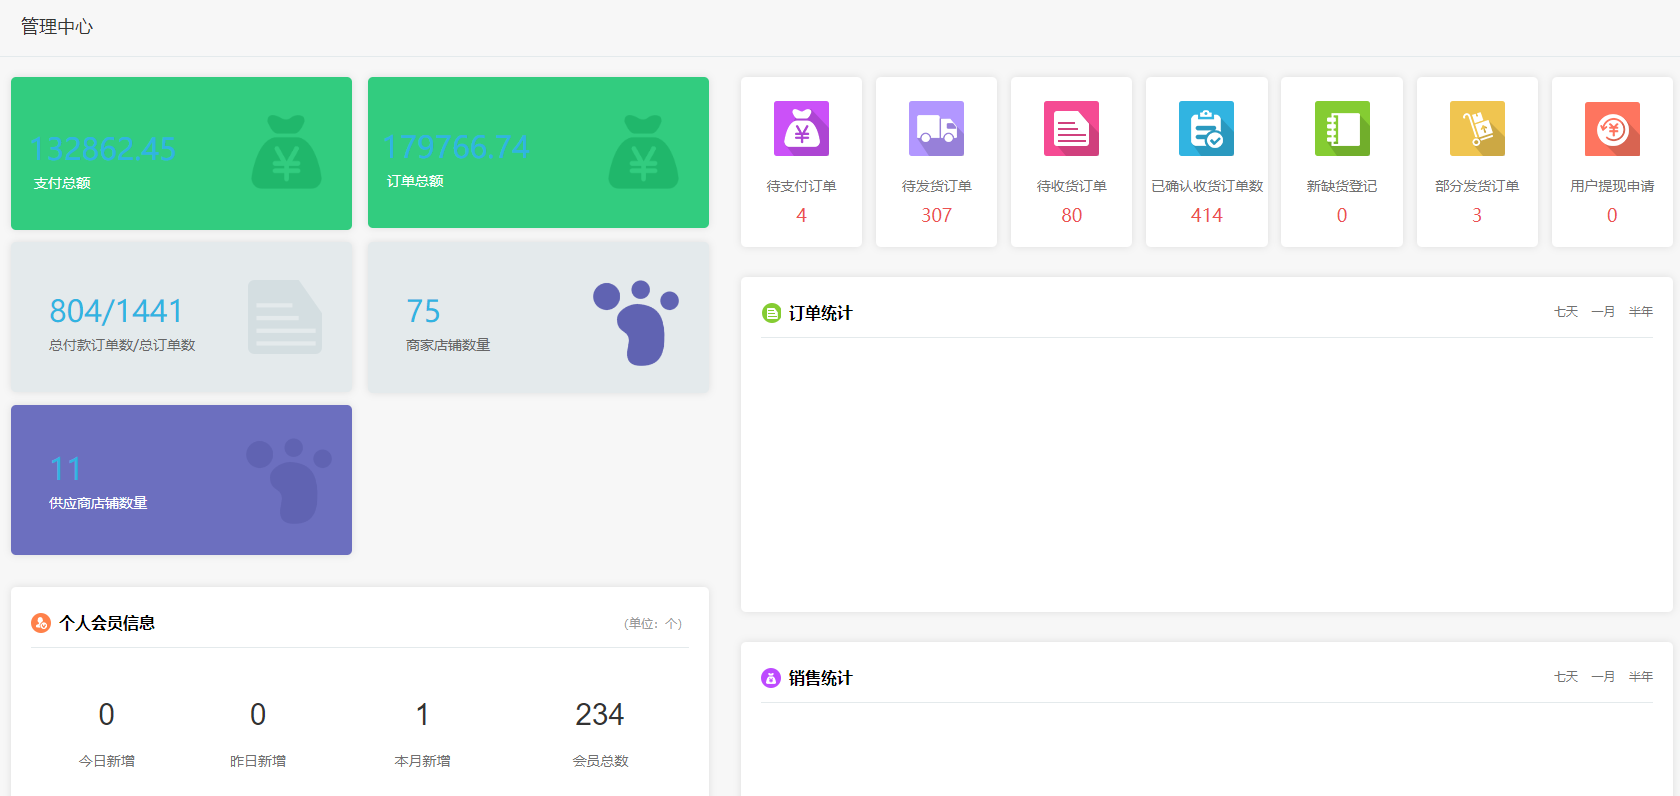Click the 待收货订单 document icon
Viewport: 1680px width, 796px height.
tap(1071, 128)
